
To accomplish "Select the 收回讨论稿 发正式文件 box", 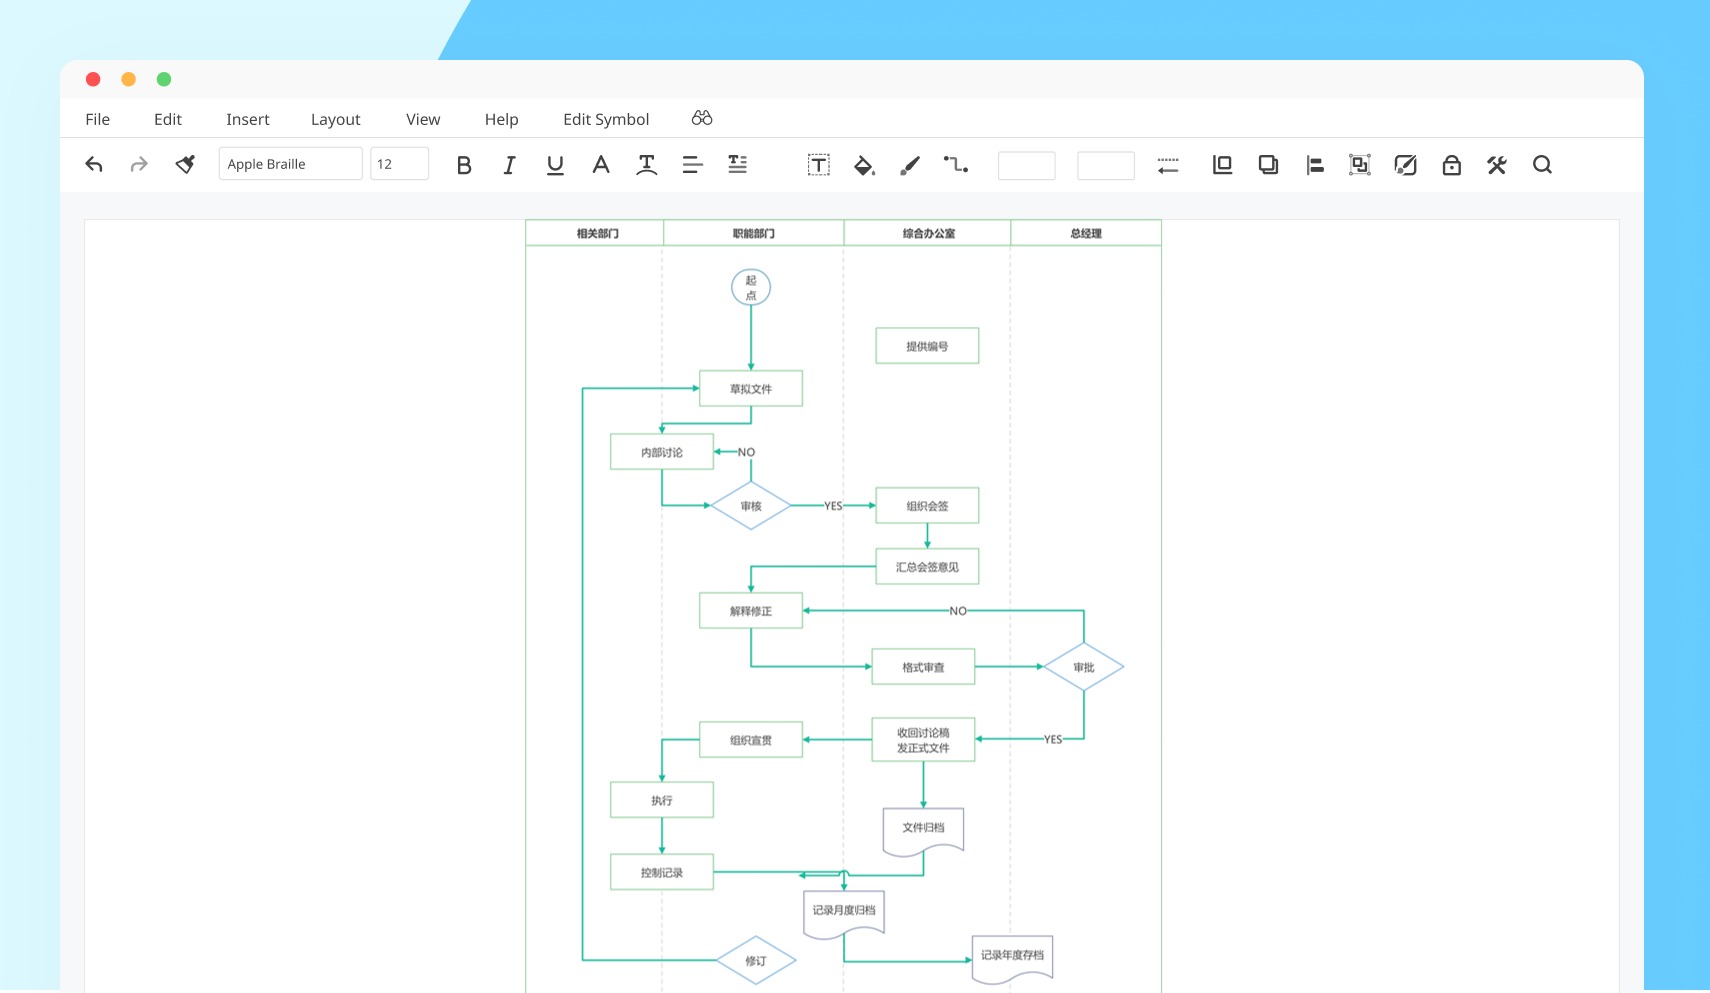I will pos(923,740).
